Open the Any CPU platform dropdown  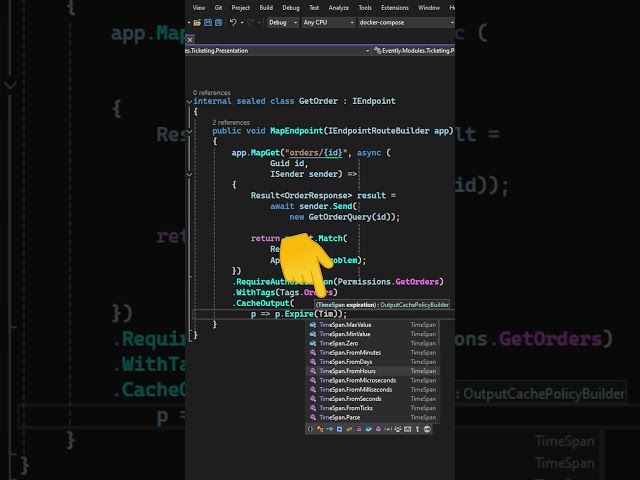click(x=328, y=22)
